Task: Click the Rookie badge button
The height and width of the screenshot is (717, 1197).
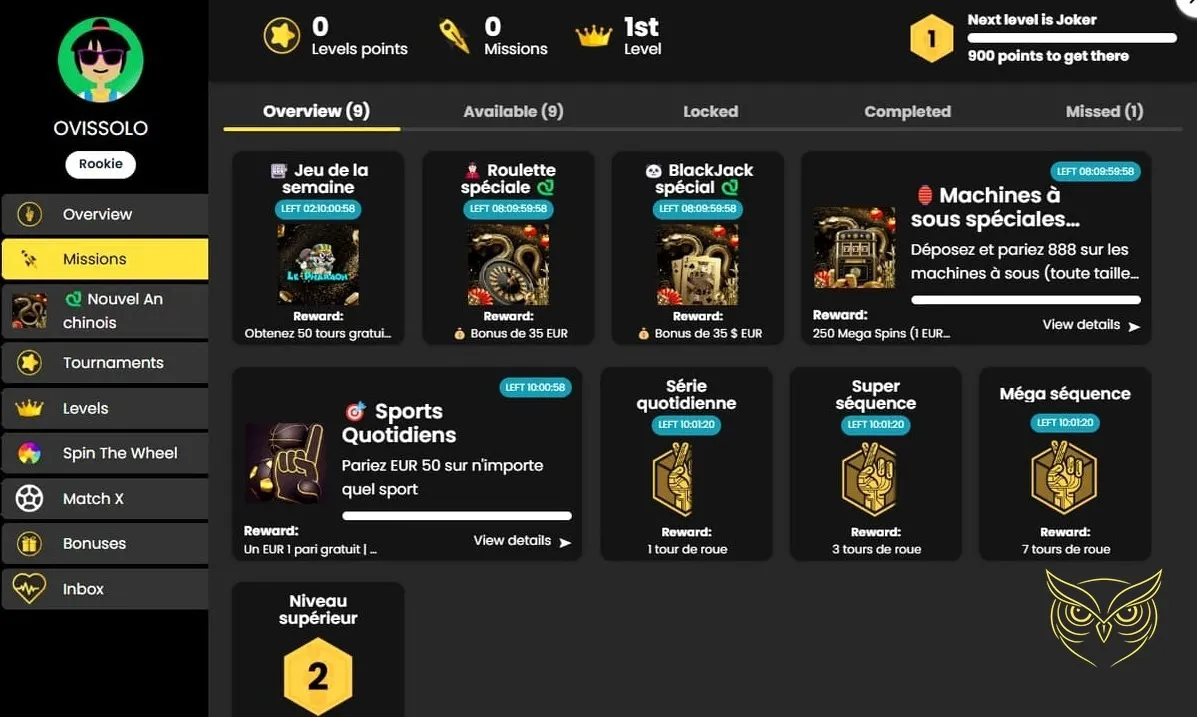Action: coord(101,164)
